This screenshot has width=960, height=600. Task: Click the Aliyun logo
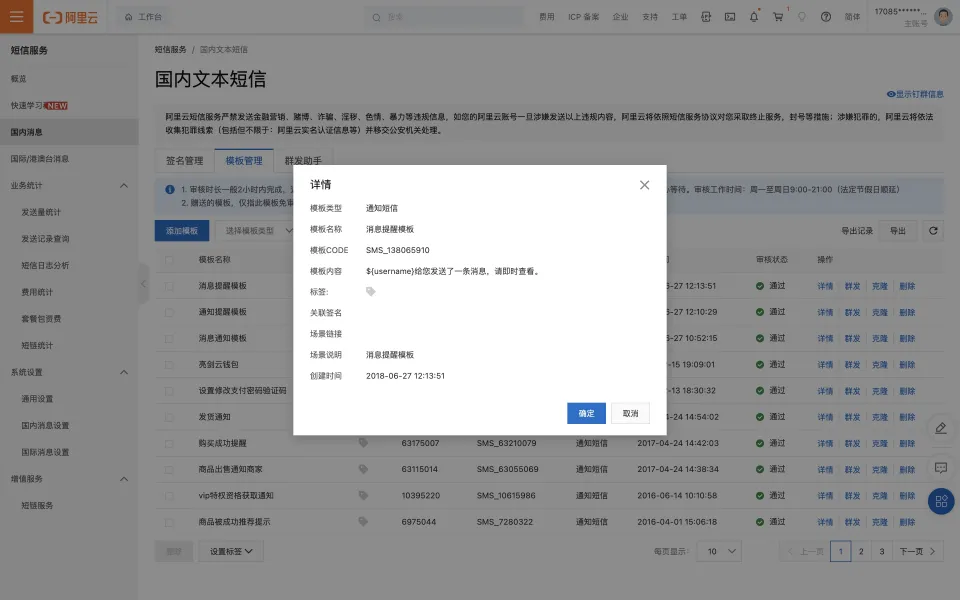click(x=70, y=17)
